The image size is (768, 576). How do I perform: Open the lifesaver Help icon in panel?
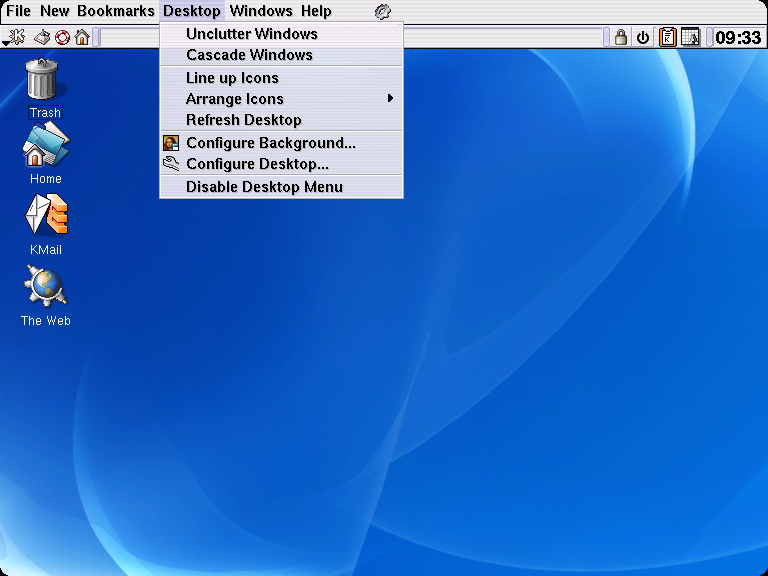pos(62,38)
